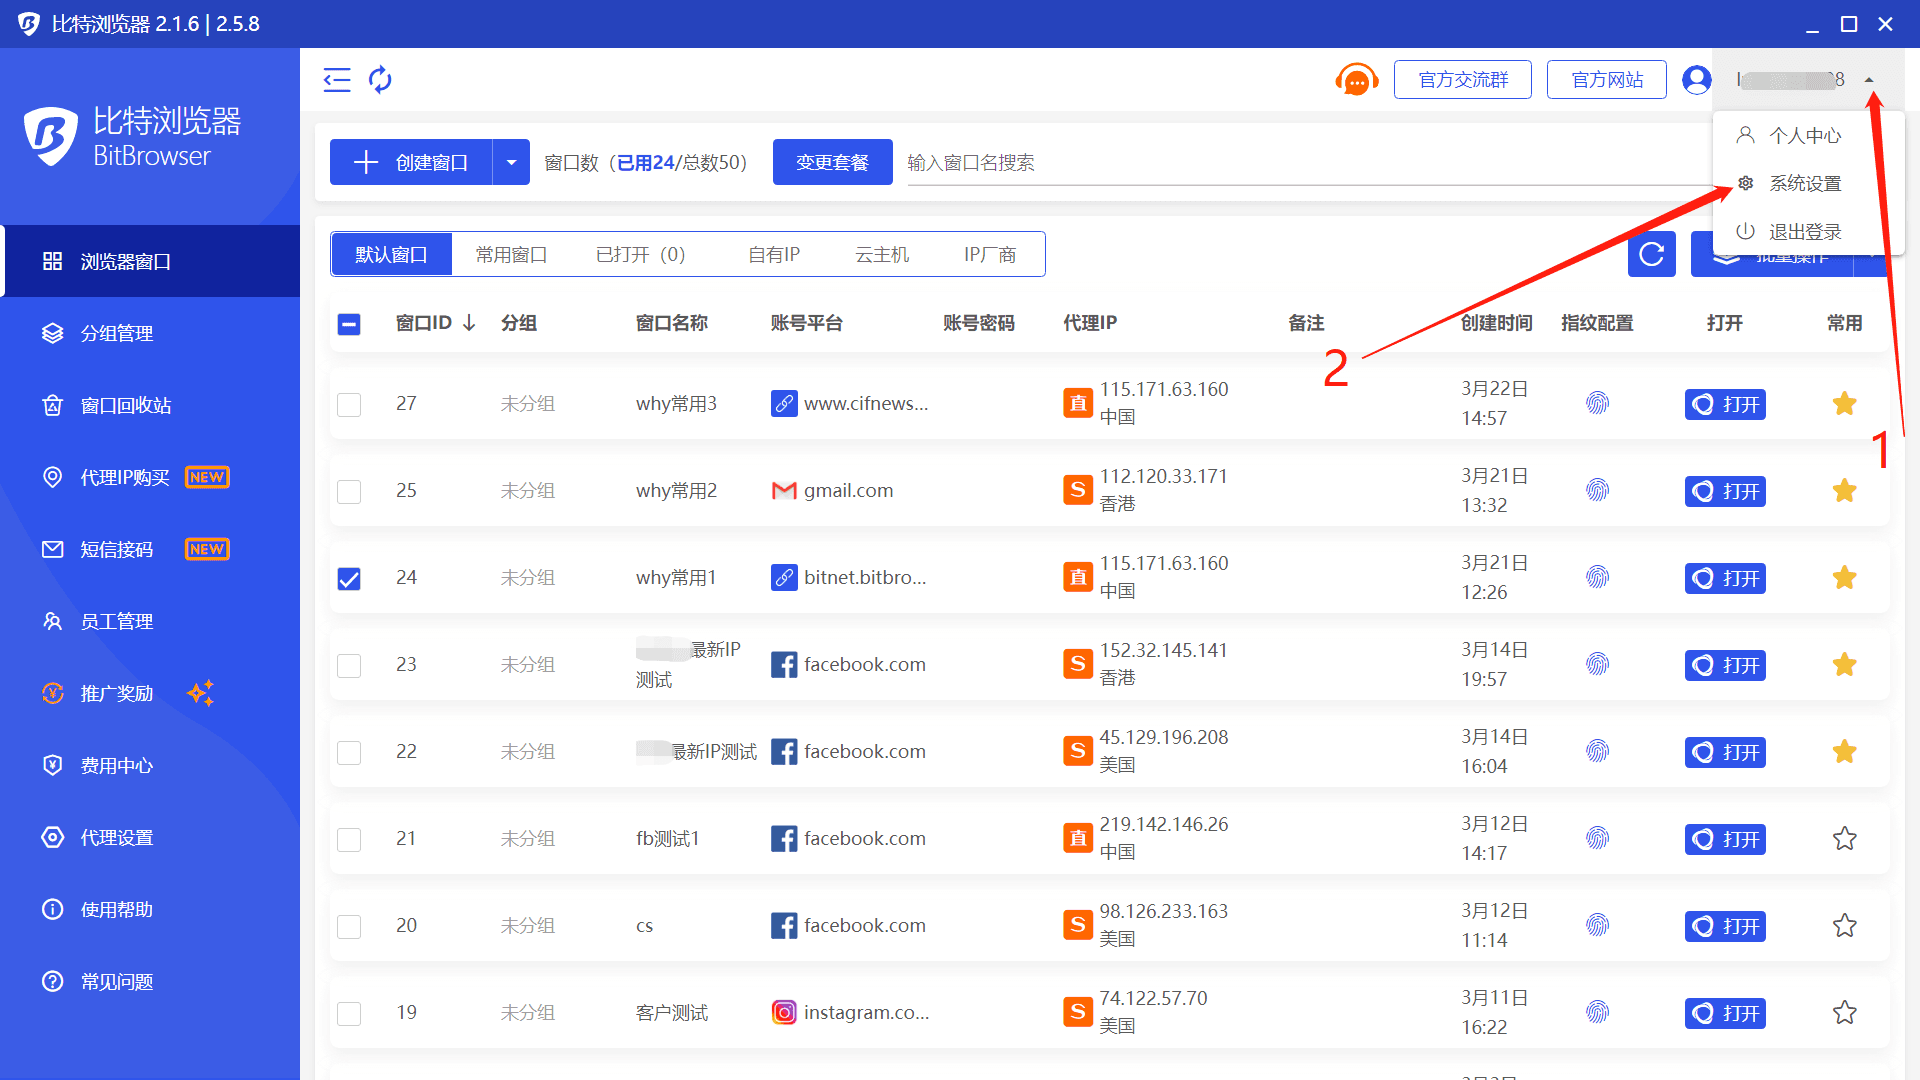1920x1080 pixels.
Task: Click the 变更套餐 button
Action: [x=832, y=162]
